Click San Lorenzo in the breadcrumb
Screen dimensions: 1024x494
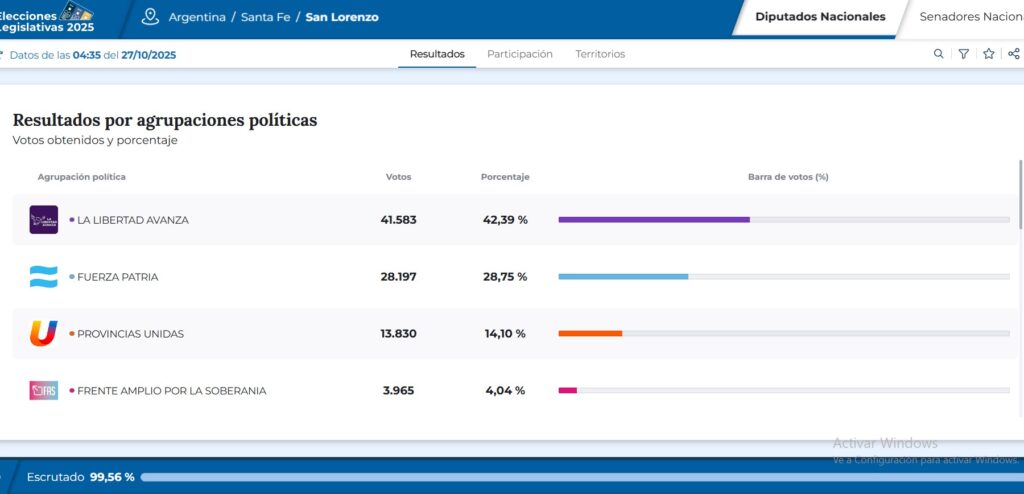pos(342,17)
